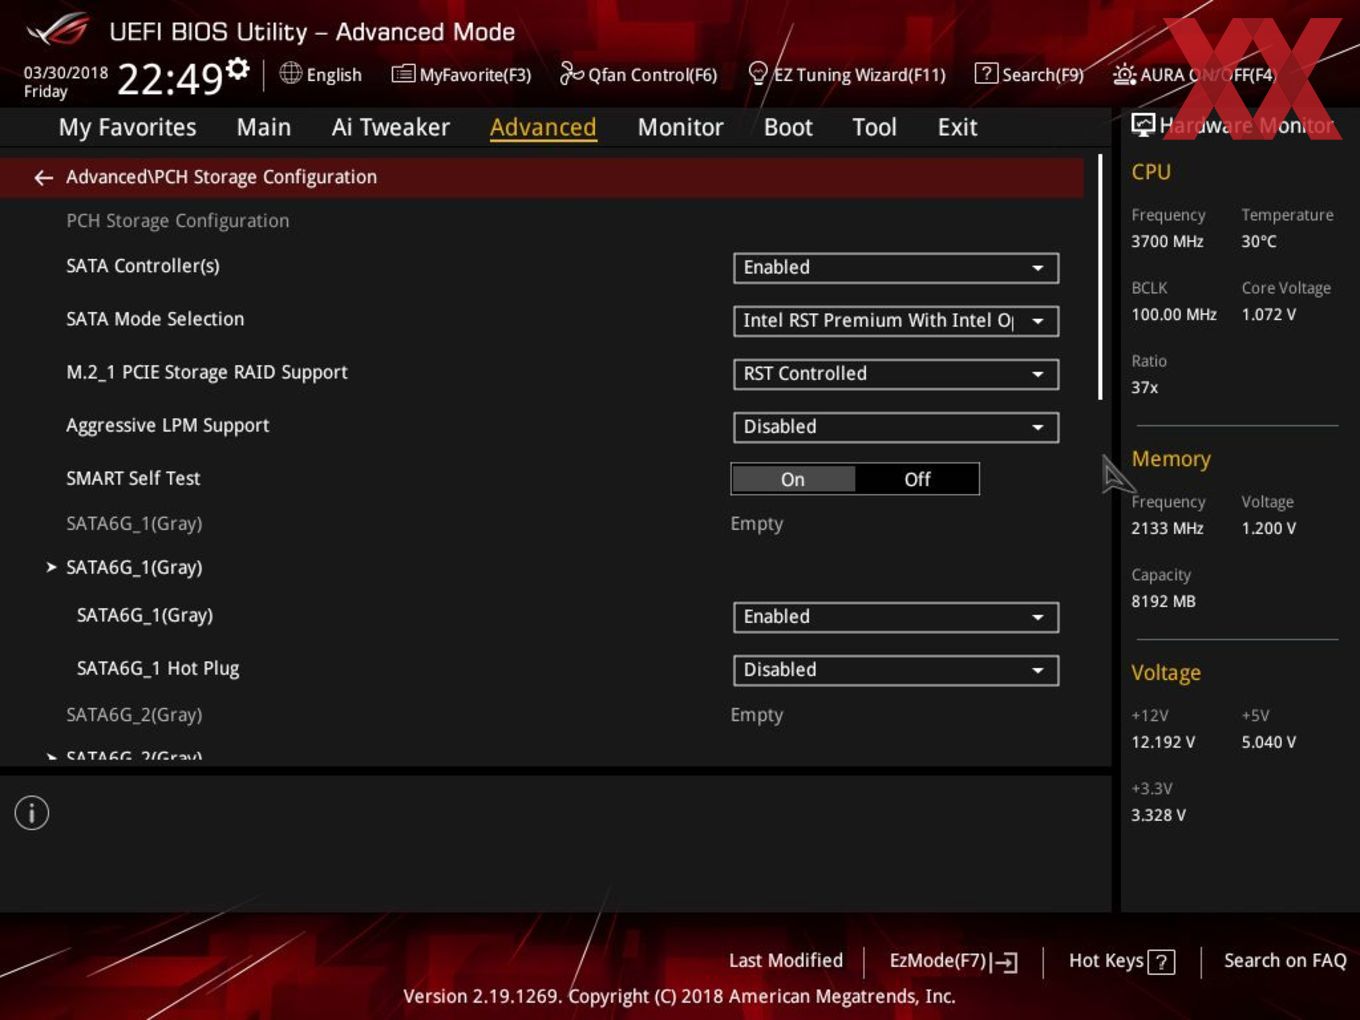Open Exit tab

[957, 127]
